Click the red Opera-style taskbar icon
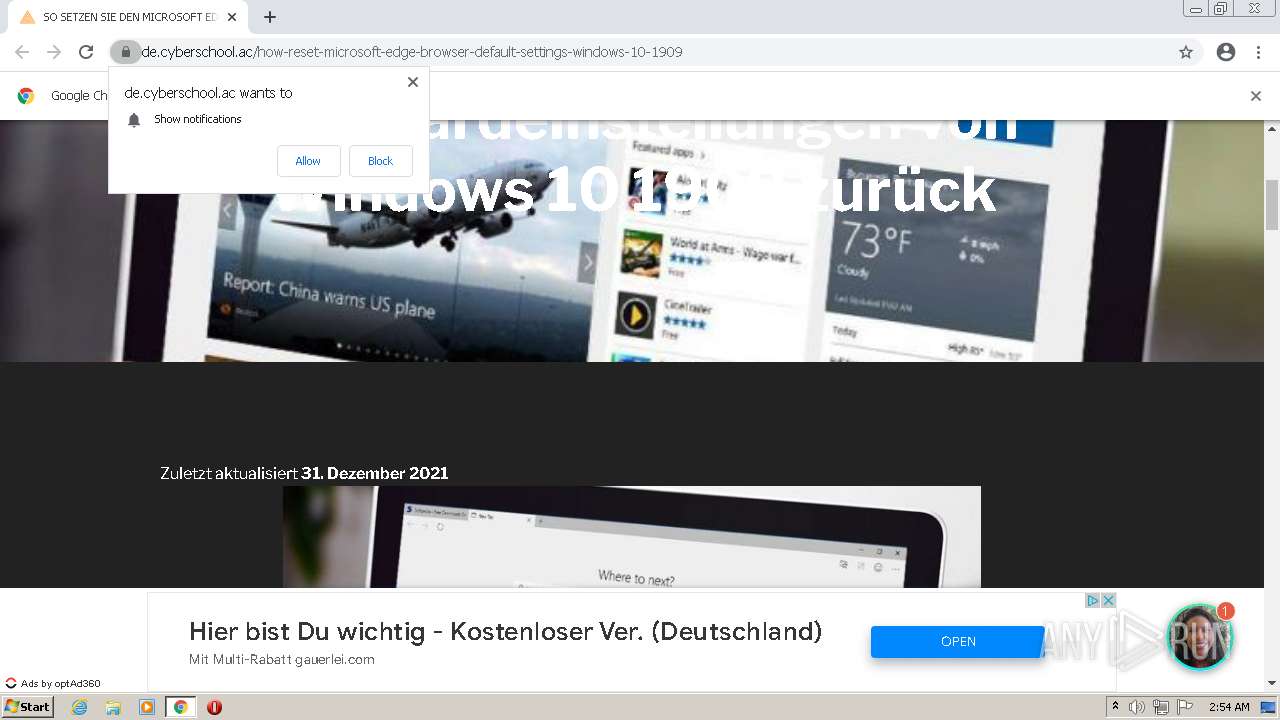1280x720 pixels. click(214, 707)
